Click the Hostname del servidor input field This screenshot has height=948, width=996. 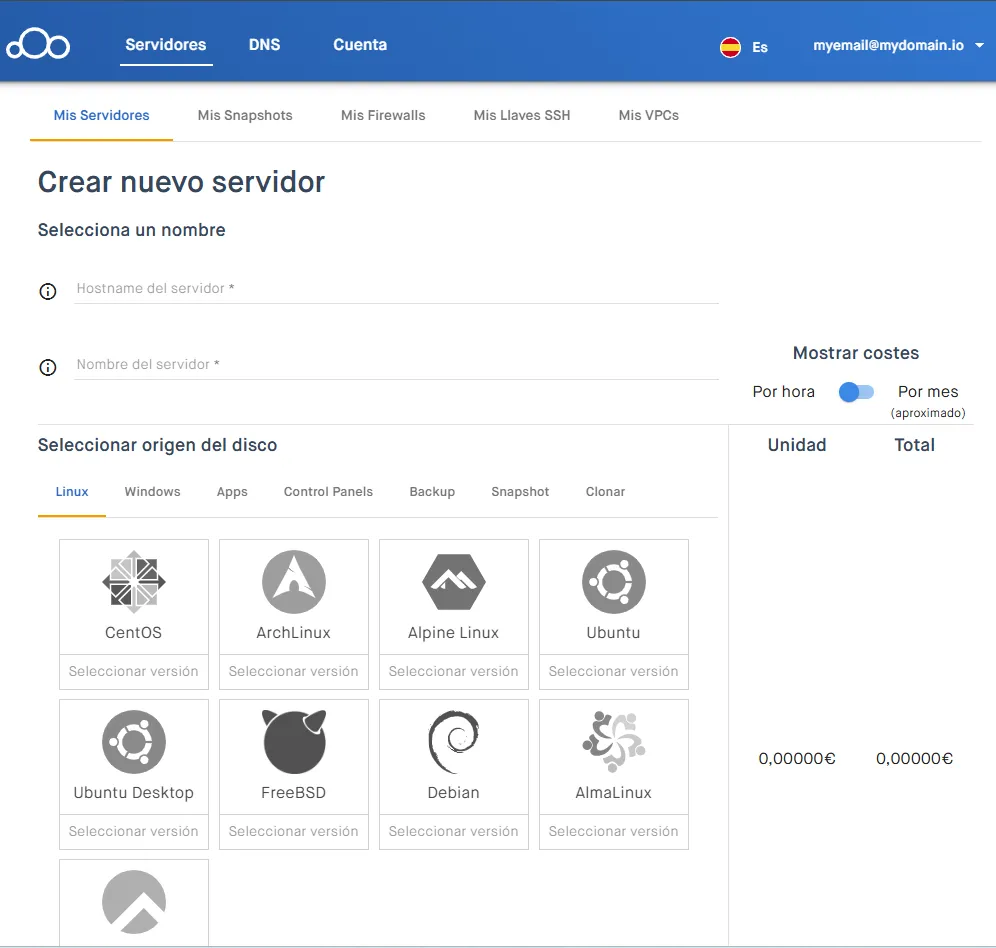(396, 288)
